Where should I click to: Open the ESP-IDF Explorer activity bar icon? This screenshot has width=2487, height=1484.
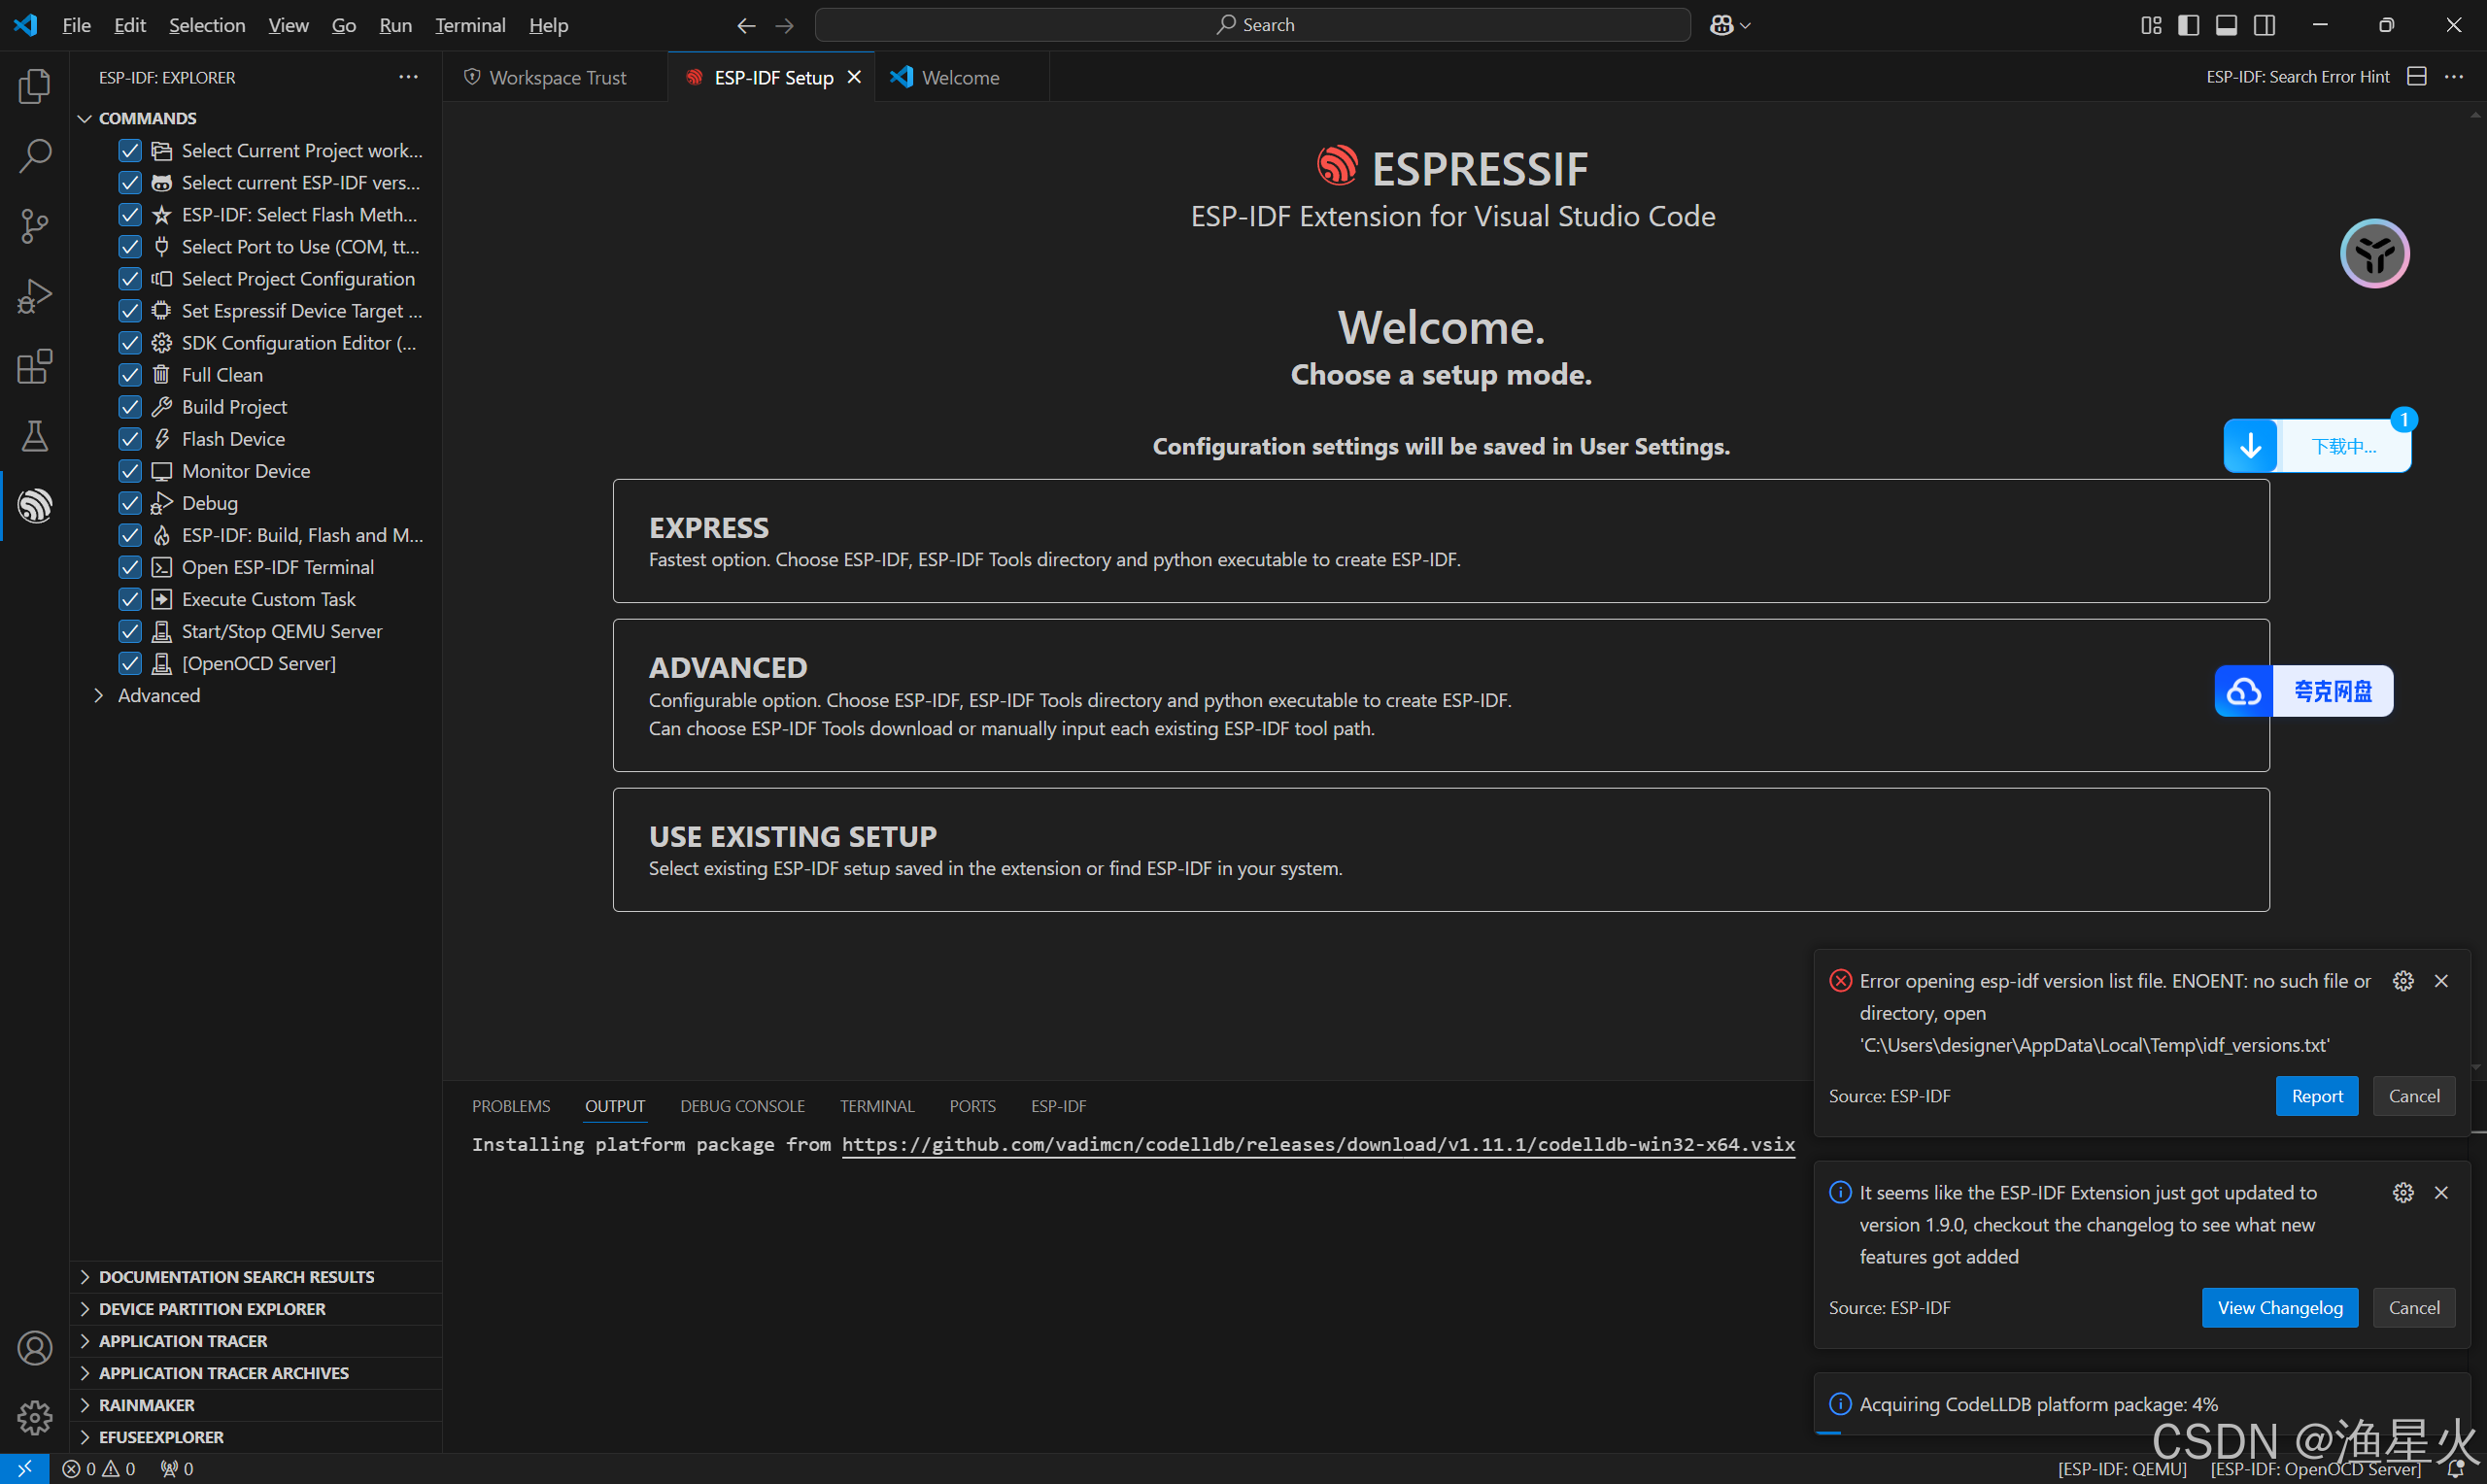click(35, 506)
